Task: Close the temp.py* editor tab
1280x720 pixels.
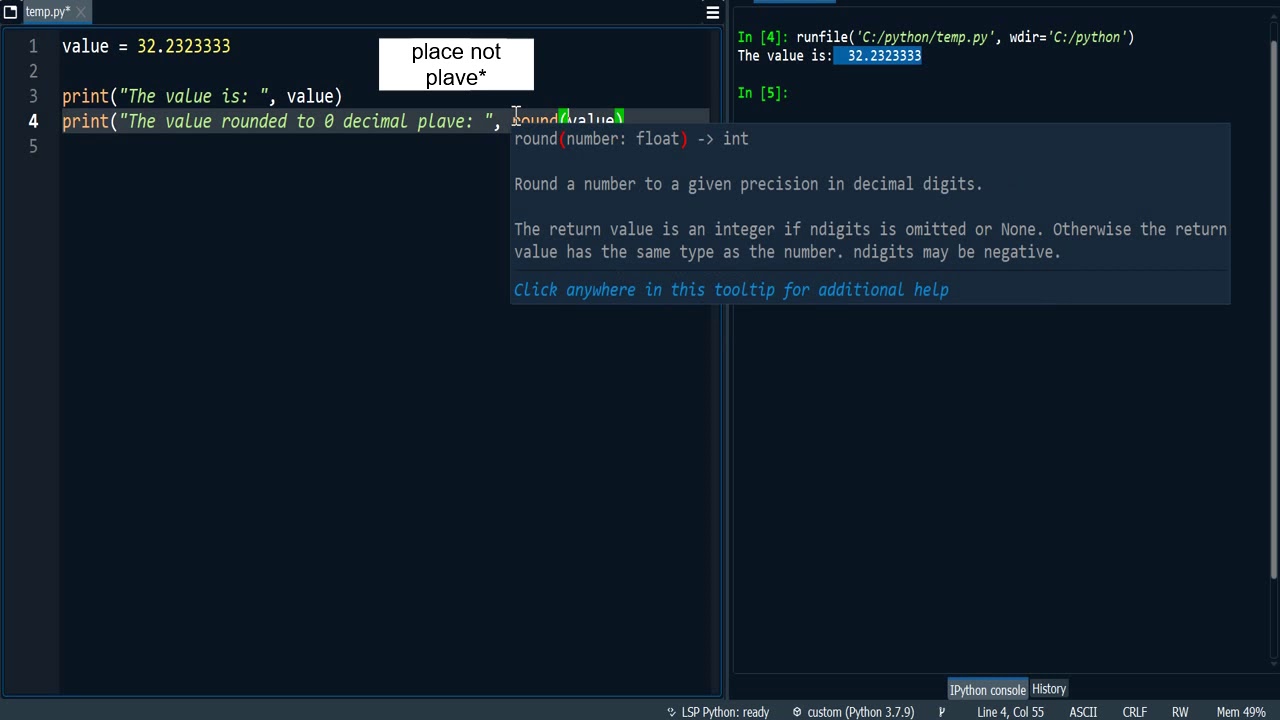Action: [x=80, y=12]
